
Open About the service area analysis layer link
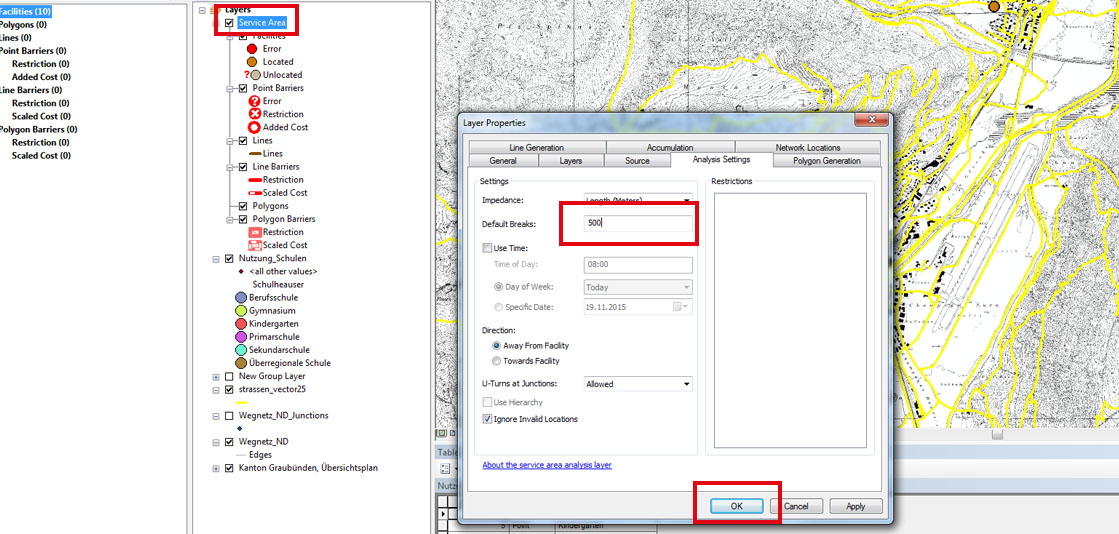(x=546, y=465)
